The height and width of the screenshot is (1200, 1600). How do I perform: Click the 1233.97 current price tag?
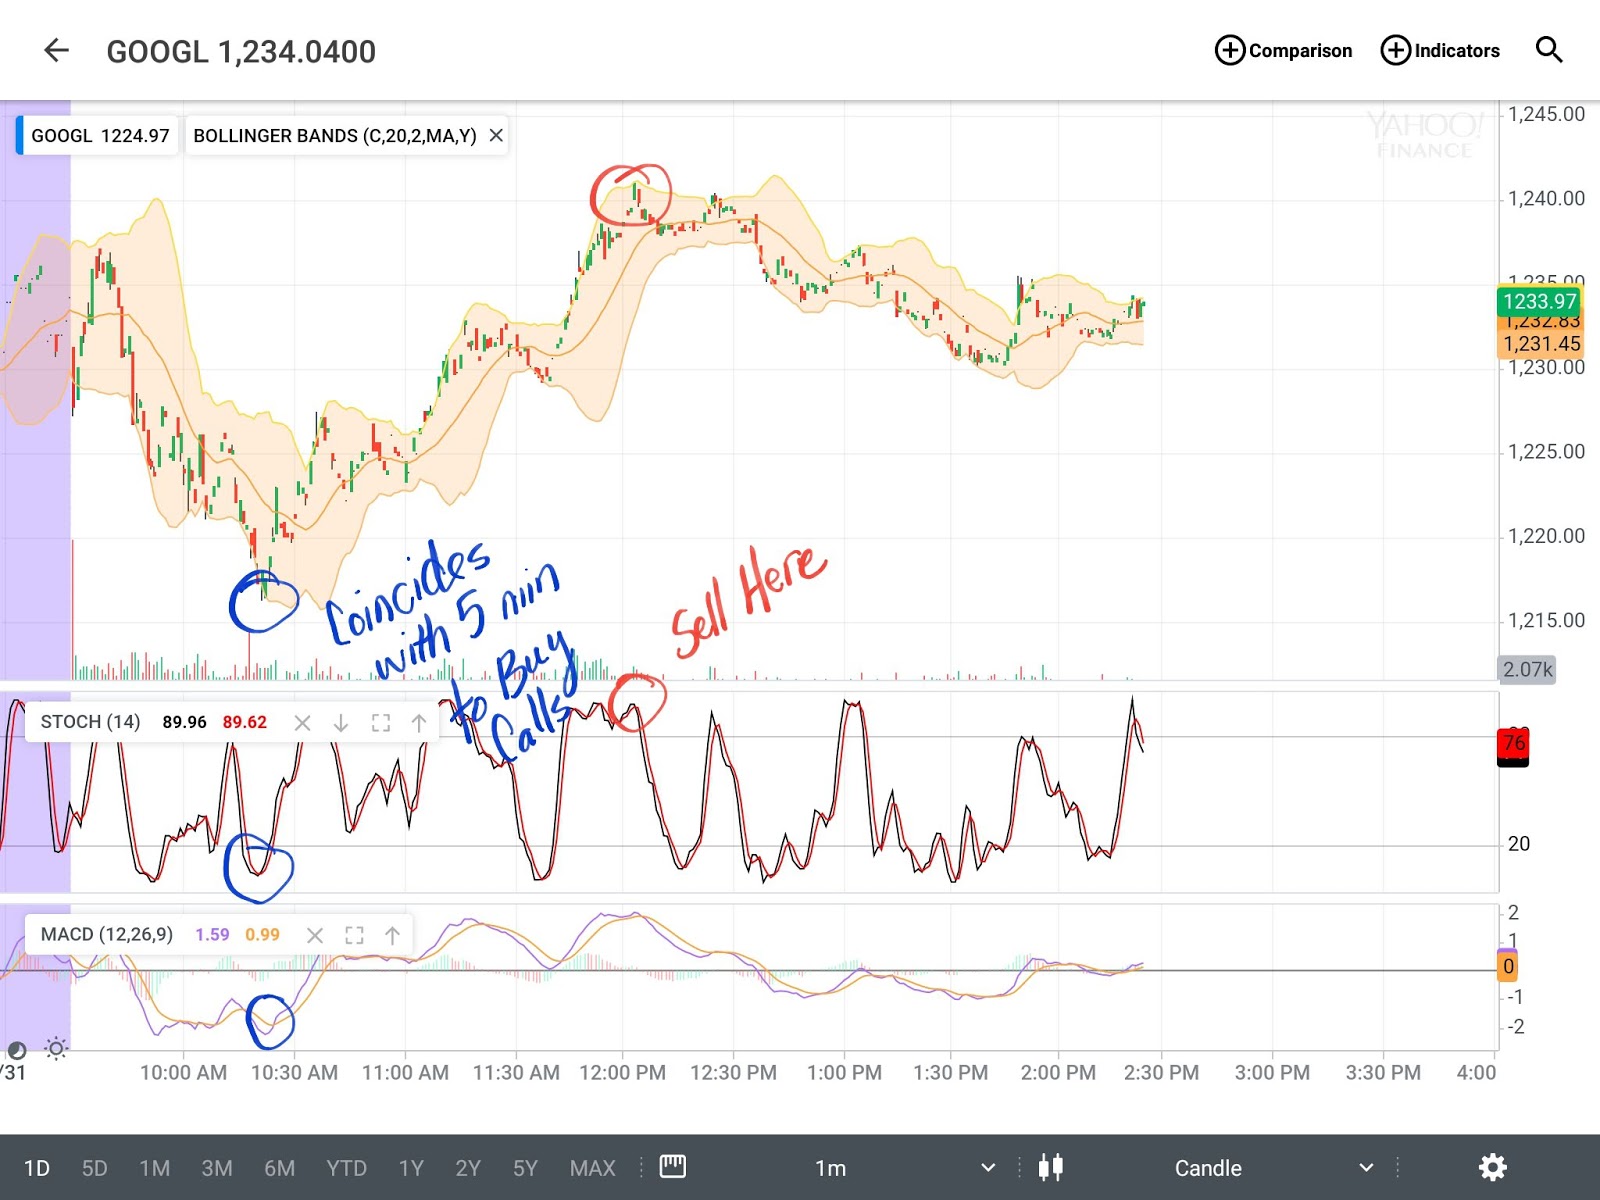[x=1539, y=301]
